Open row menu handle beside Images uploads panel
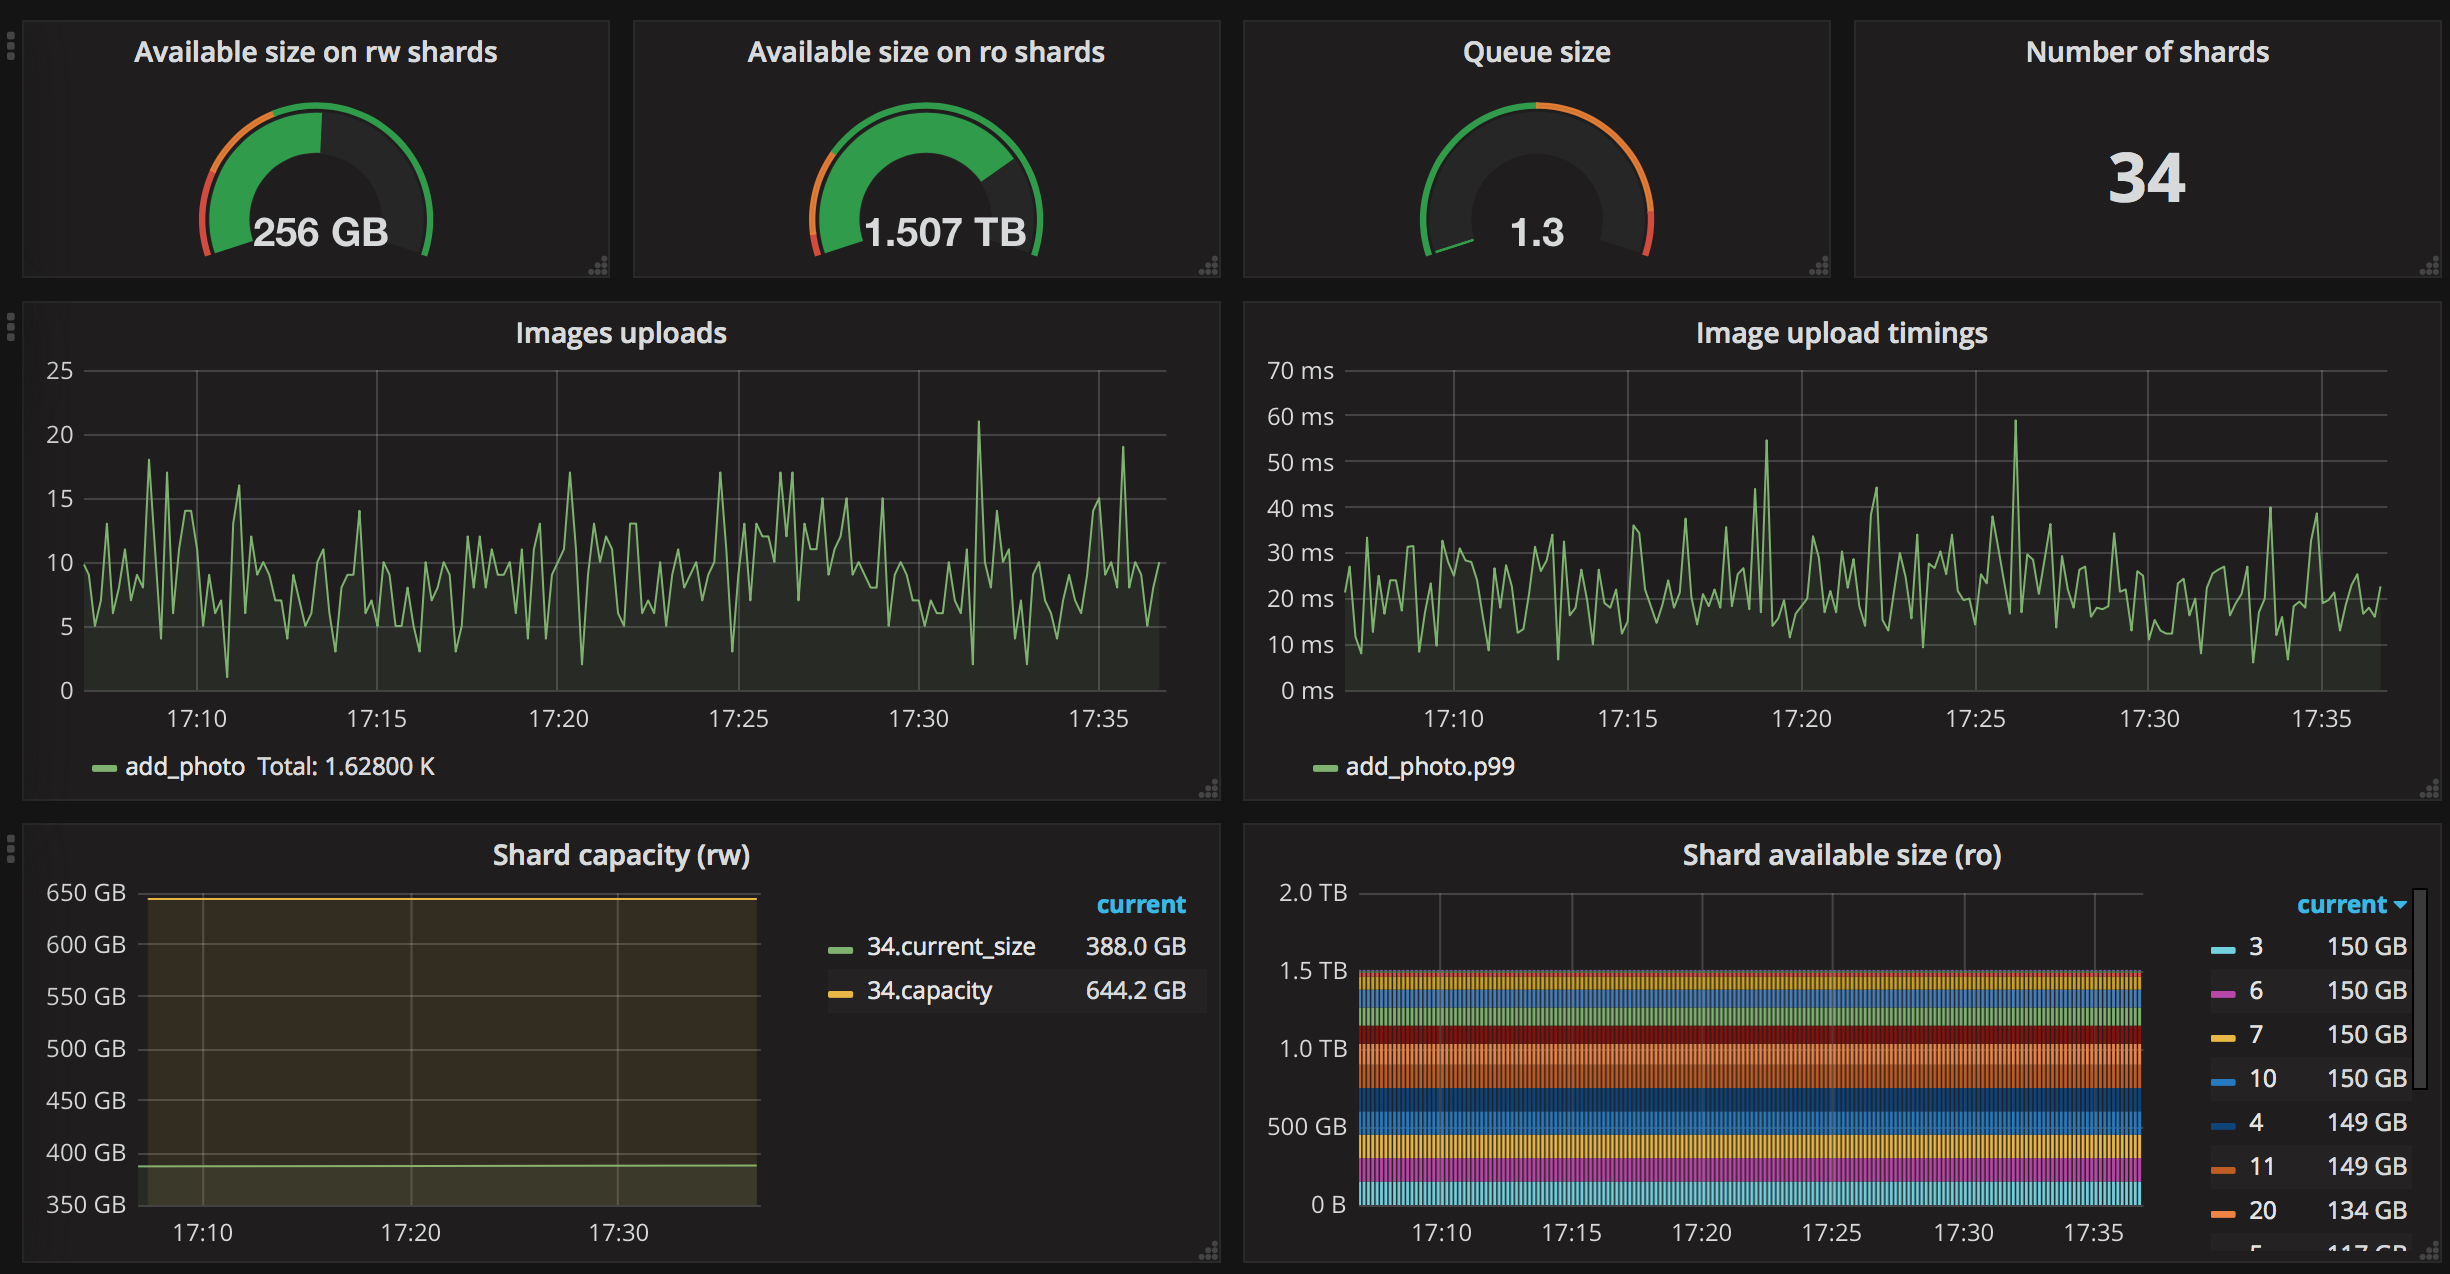2450x1274 pixels. [11, 327]
